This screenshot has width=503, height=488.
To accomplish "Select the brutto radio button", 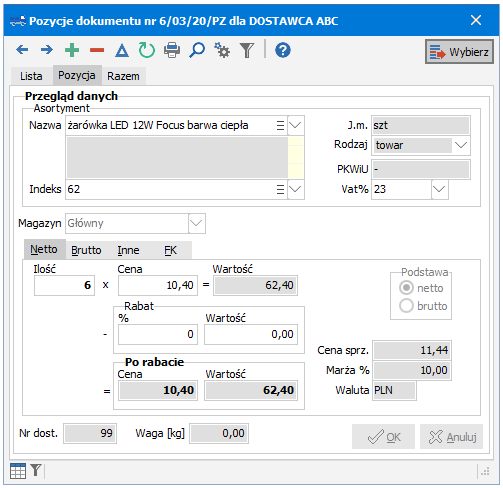I will point(406,305).
